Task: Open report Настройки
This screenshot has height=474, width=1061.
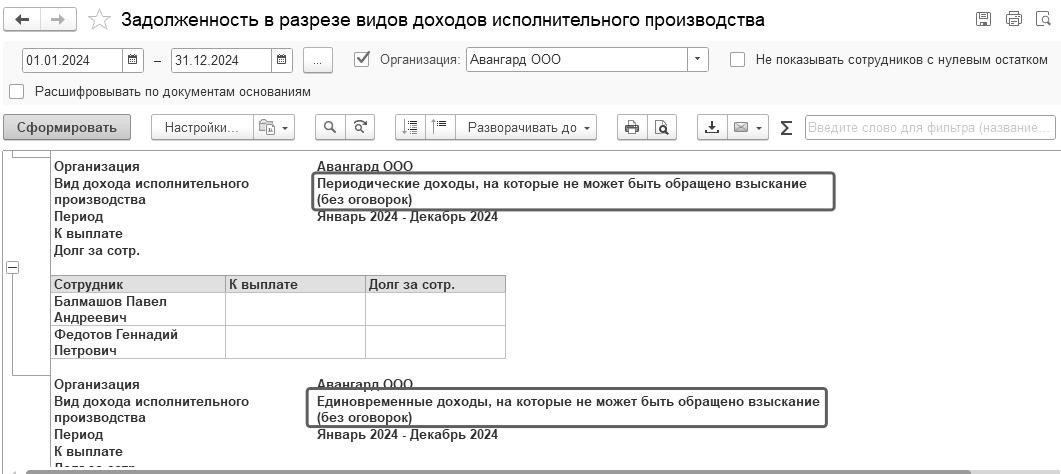Action: point(202,127)
